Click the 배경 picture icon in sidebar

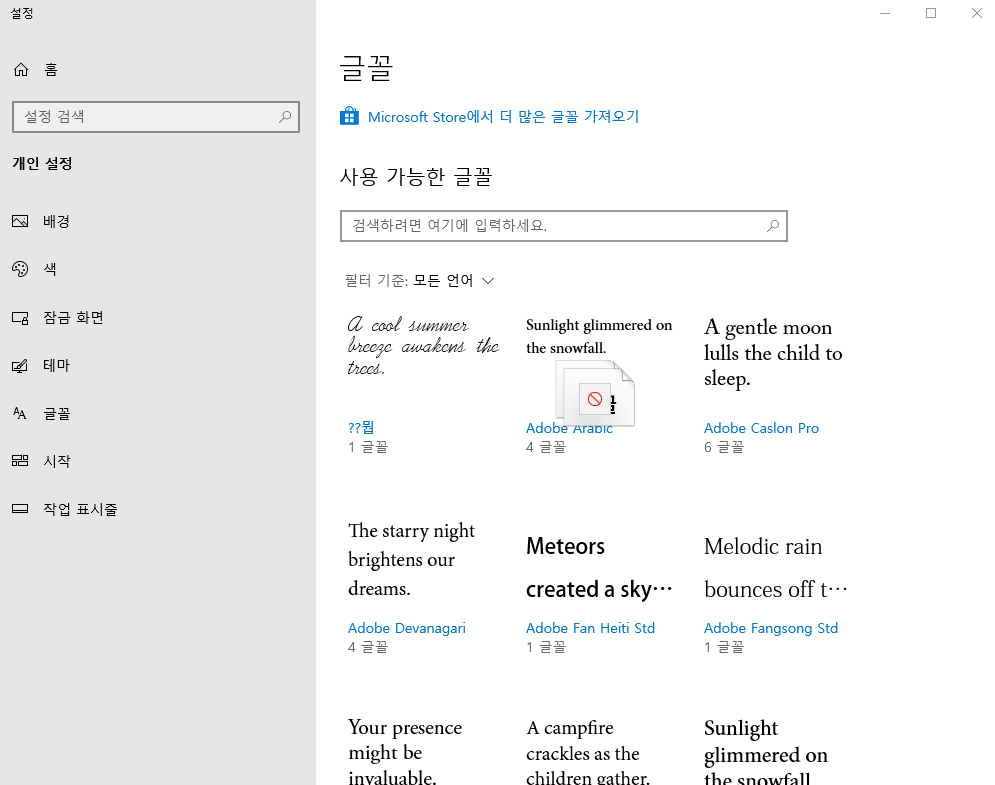point(20,221)
